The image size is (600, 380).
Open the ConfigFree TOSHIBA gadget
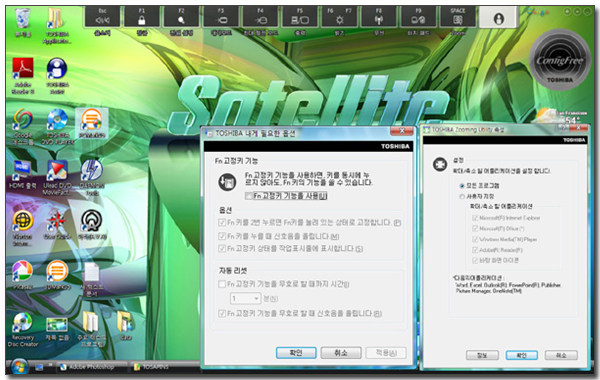559,60
